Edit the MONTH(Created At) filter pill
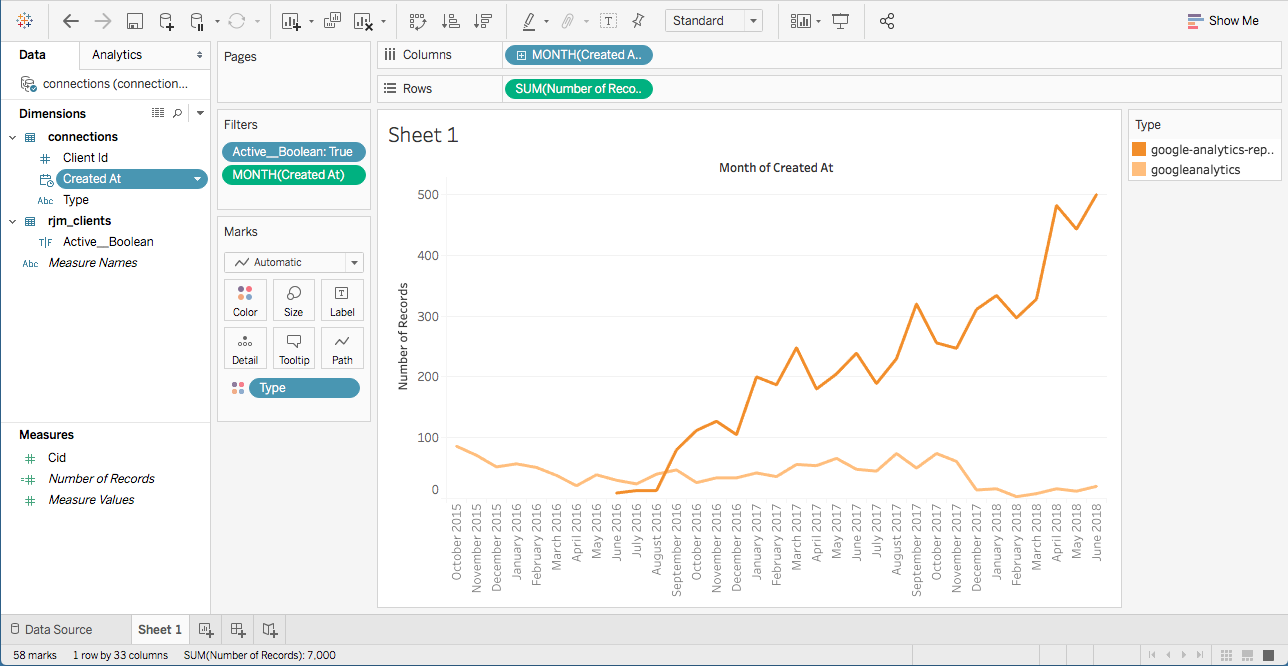Screen dimensions: 1288x666 pyautogui.click(x=293, y=175)
